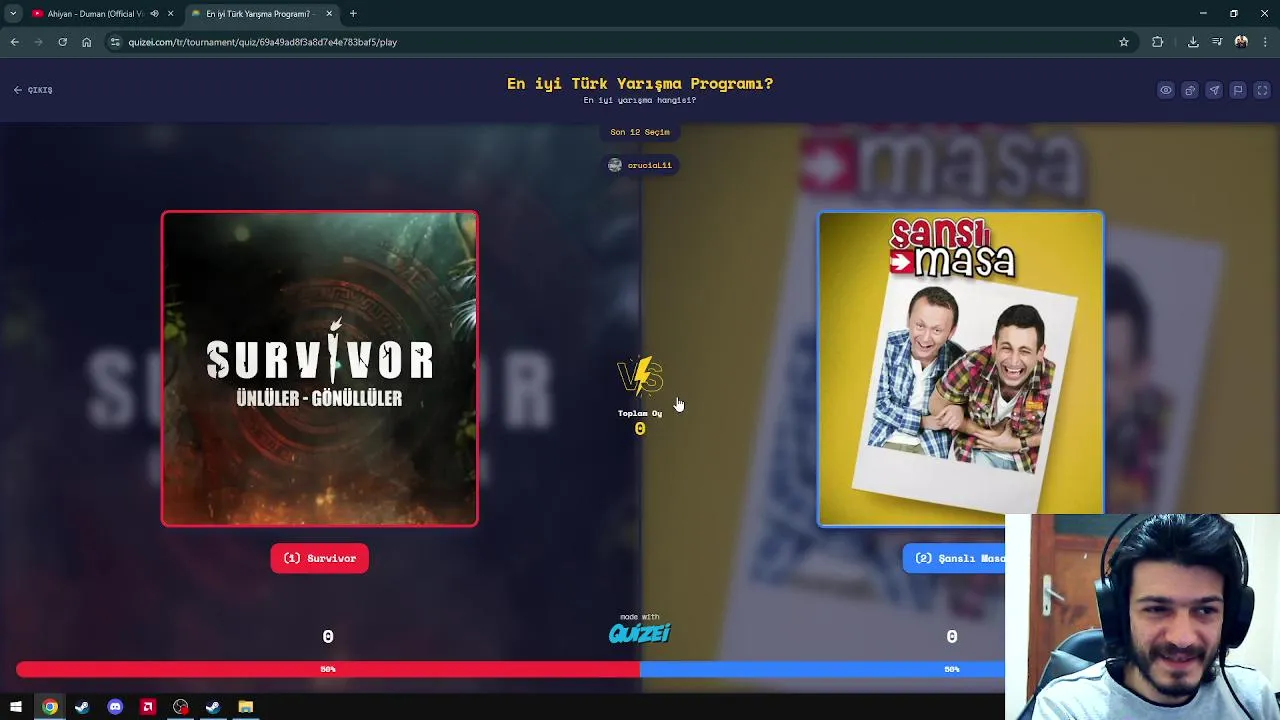Select the Survivor Ünlüler-Gönüllüler image card

tap(320, 369)
